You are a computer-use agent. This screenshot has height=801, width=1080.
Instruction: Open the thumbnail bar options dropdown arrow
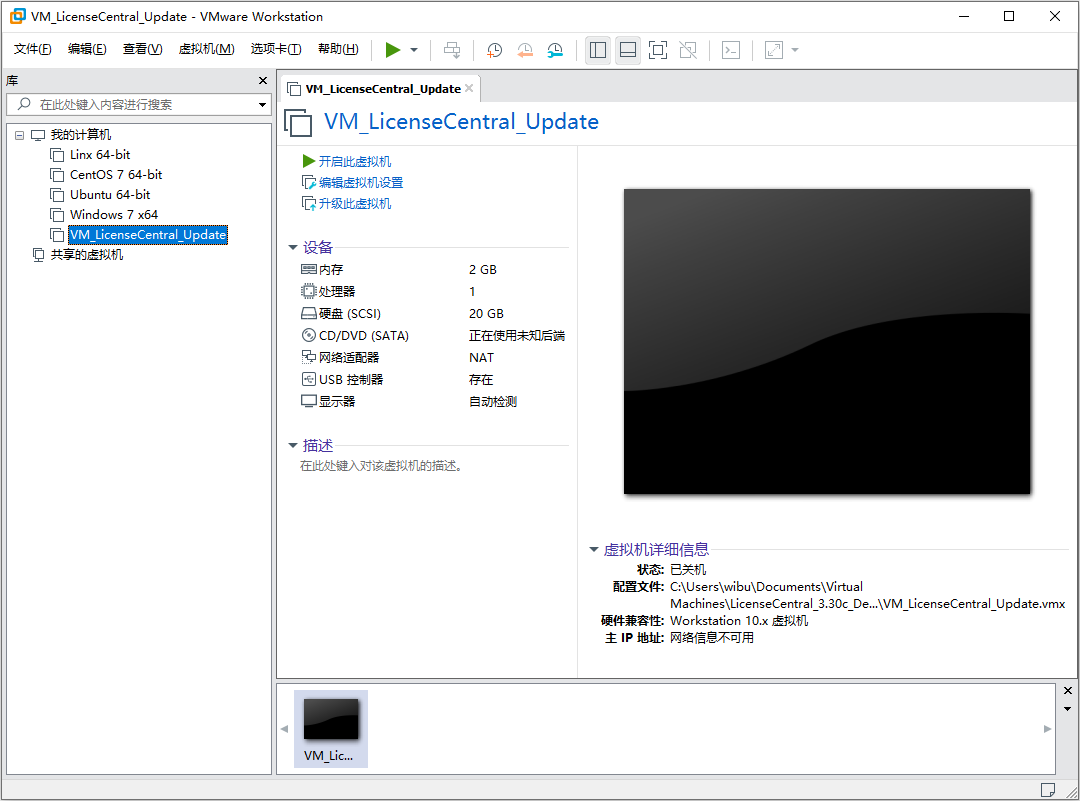click(x=1068, y=709)
